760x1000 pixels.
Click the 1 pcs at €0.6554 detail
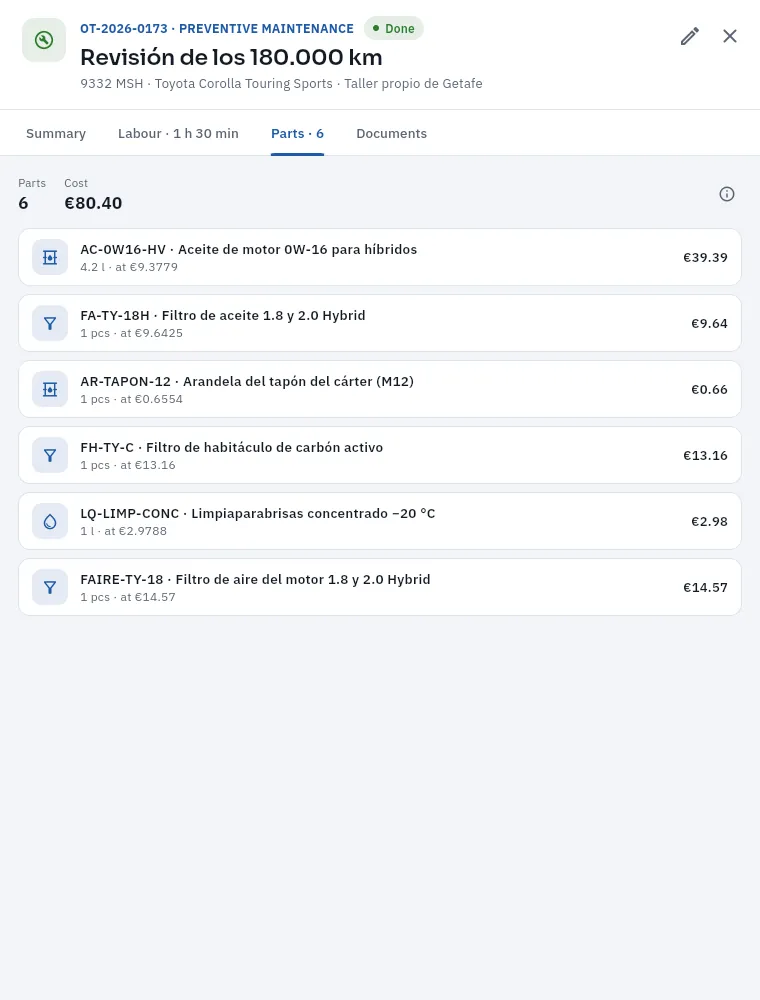pyautogui.click(x=131, y=399)
